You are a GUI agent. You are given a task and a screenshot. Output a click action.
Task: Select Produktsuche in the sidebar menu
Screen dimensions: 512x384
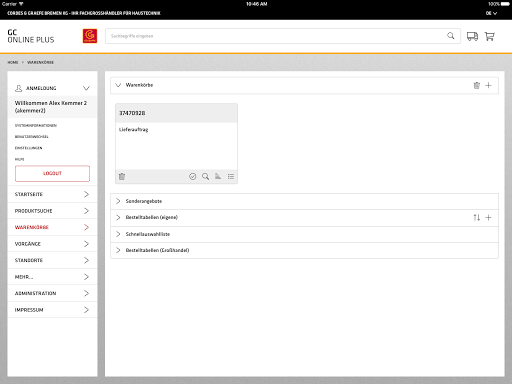click(52, 211)
